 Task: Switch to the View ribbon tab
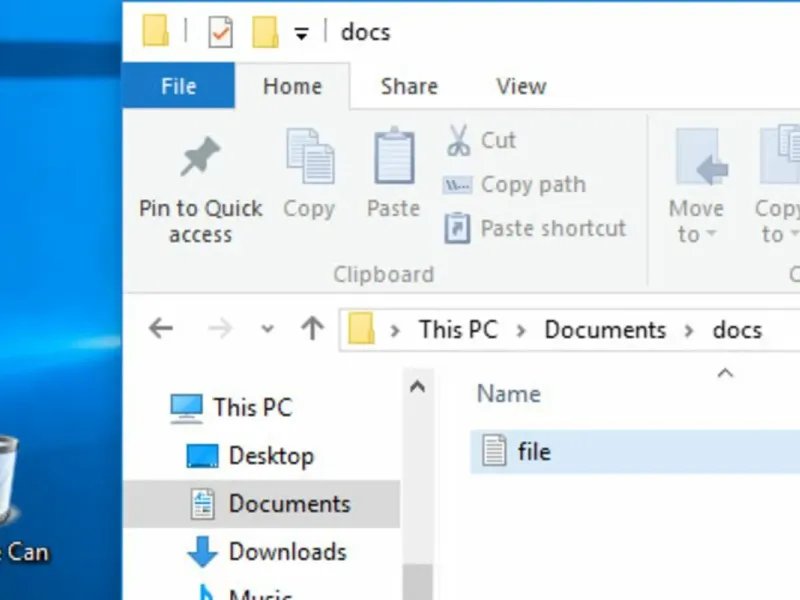click(521, 86)
